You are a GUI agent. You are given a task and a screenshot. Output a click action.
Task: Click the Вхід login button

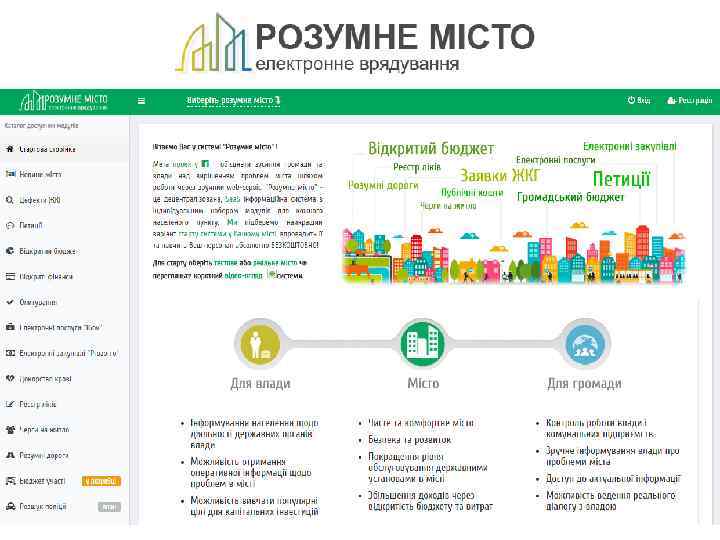pos(639,100)
